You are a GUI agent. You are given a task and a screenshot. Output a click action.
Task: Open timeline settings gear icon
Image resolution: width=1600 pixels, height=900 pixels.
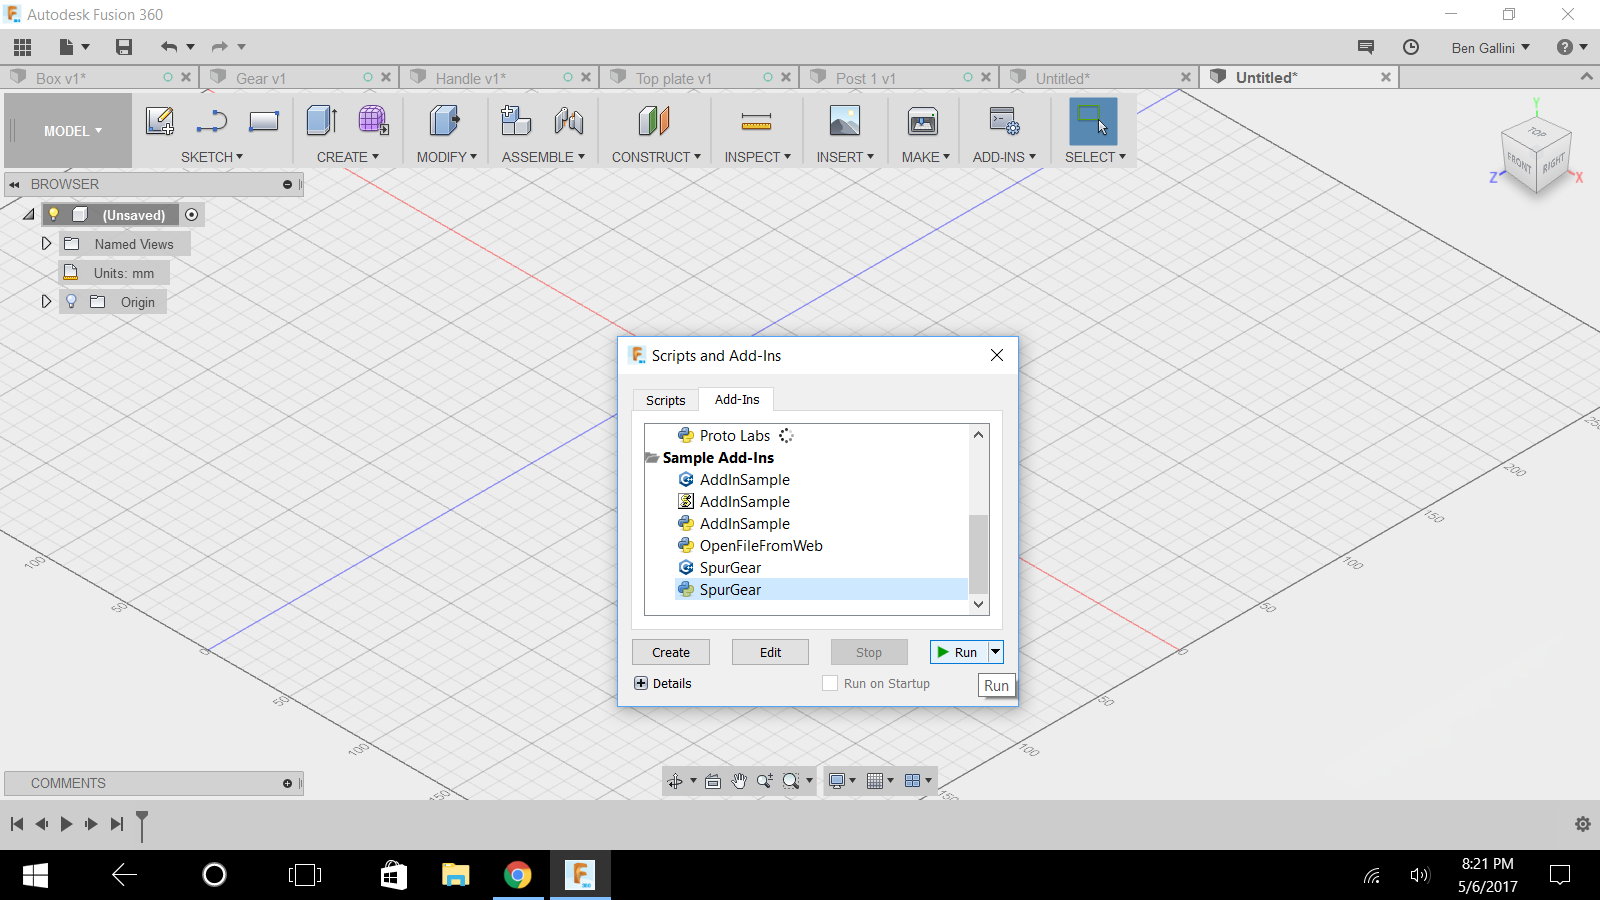pyautogui.click(x=1583, y=824)
